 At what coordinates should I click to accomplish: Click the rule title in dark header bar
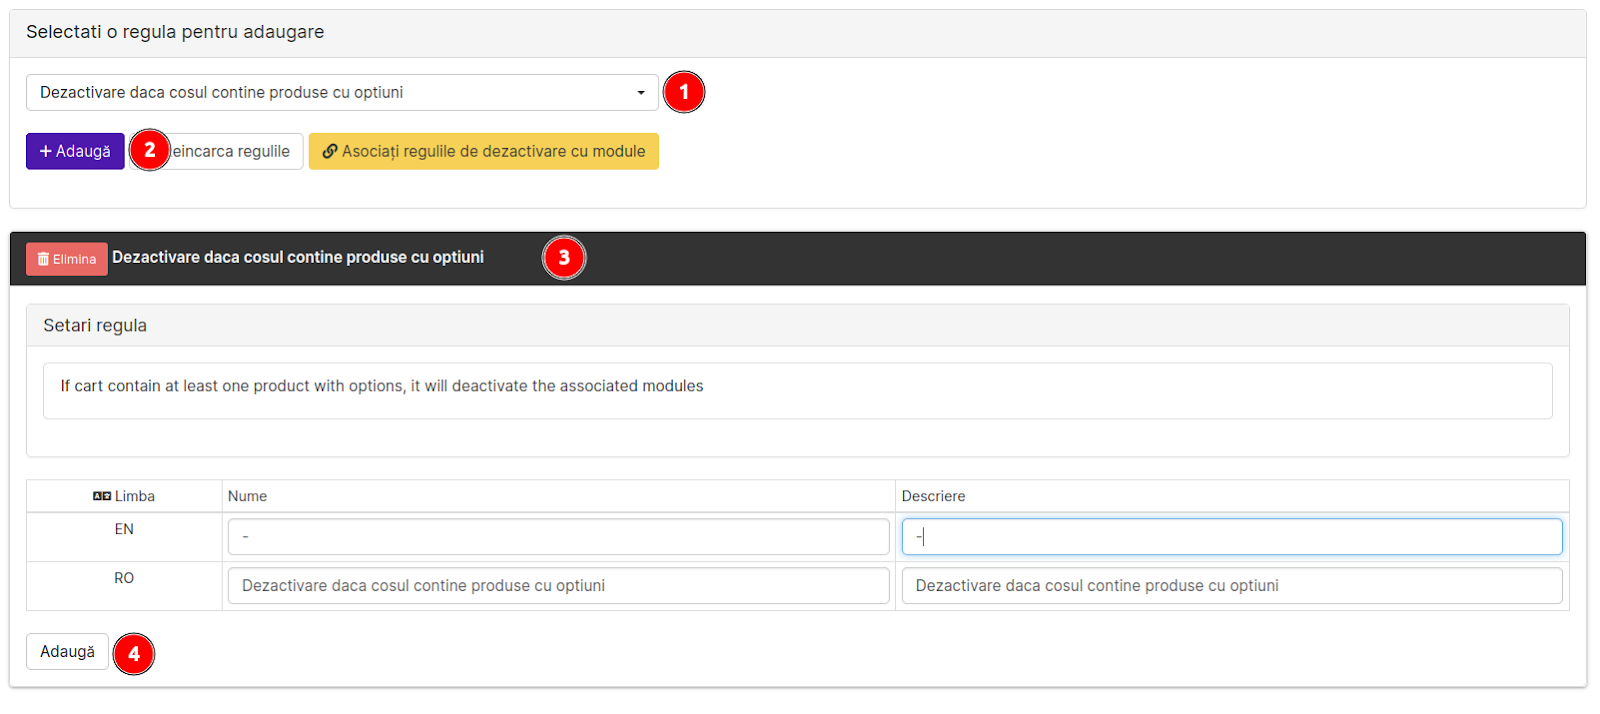(298, 257)
